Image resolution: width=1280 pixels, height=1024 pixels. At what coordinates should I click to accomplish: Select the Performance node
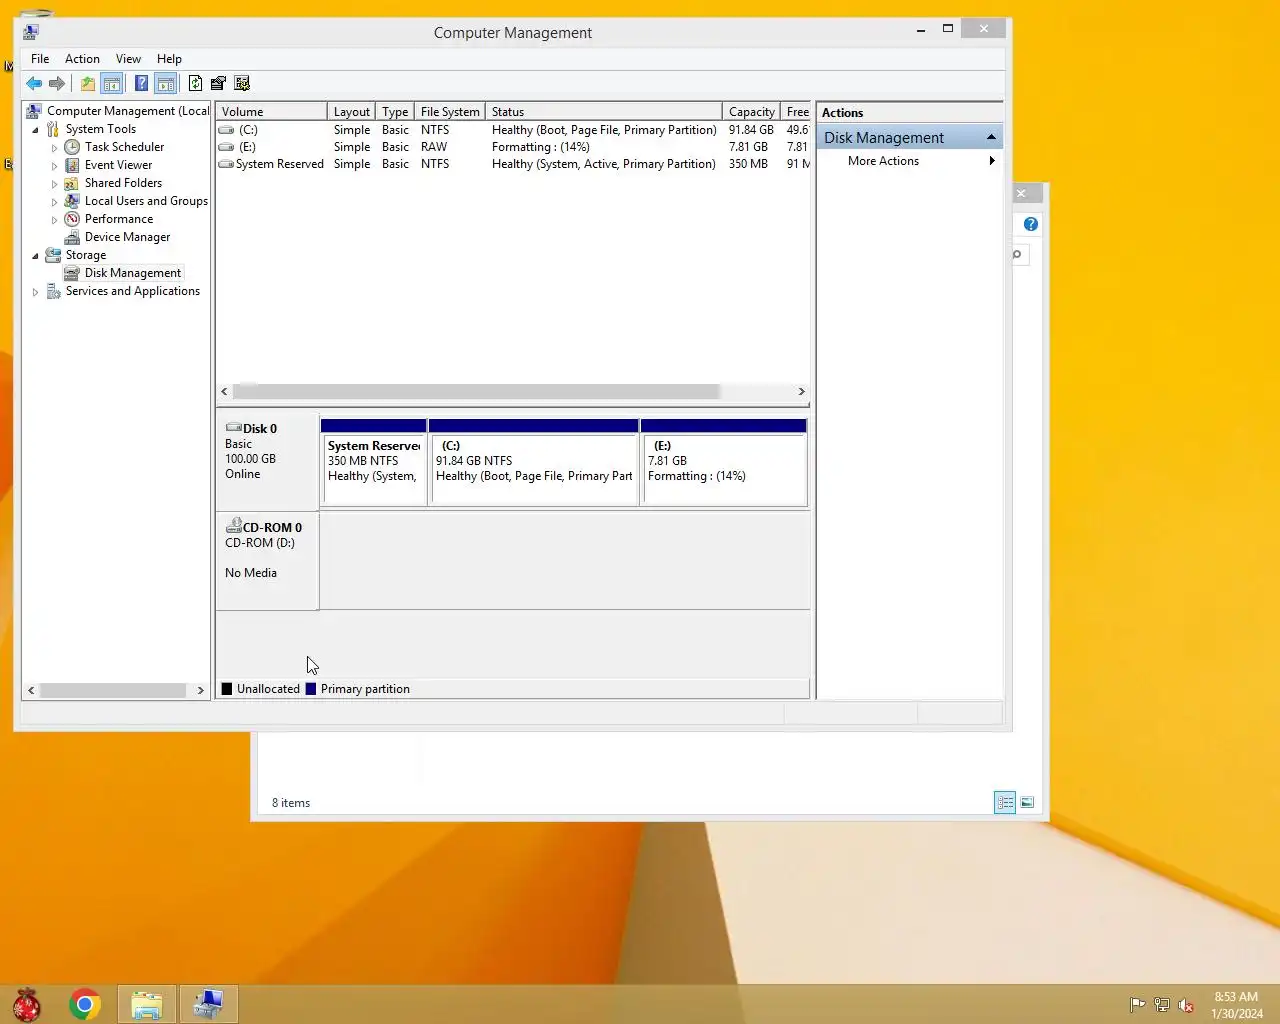click(119, 219)
